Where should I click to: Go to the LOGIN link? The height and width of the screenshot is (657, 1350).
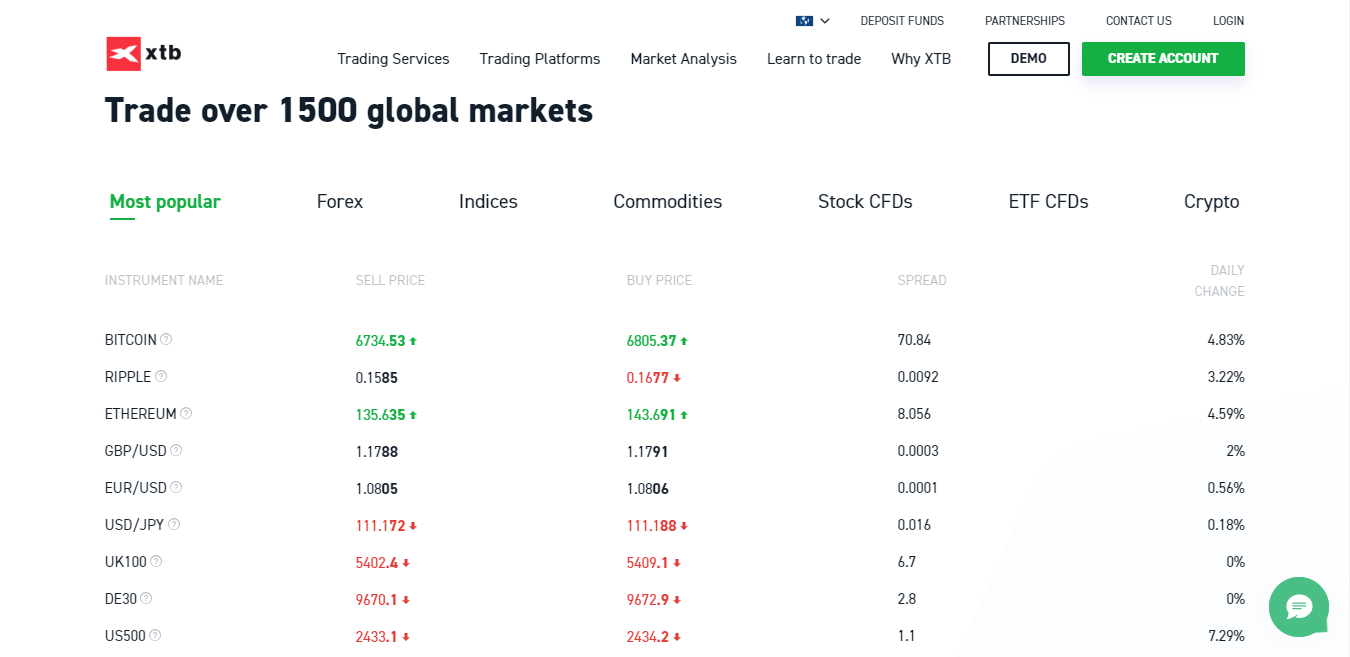click(x=1228, y=21)
